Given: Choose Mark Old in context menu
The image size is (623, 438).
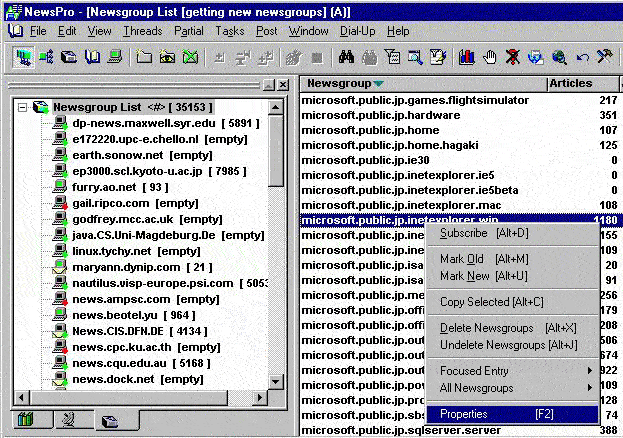Looking at the screenshot, I should [x=513, y=259].
